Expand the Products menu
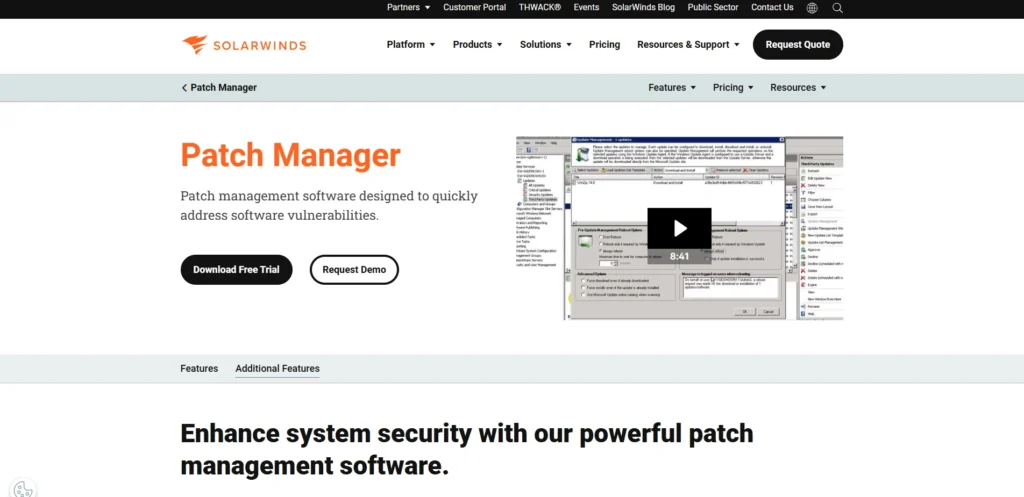The image size is (1024, 497). 477,44
